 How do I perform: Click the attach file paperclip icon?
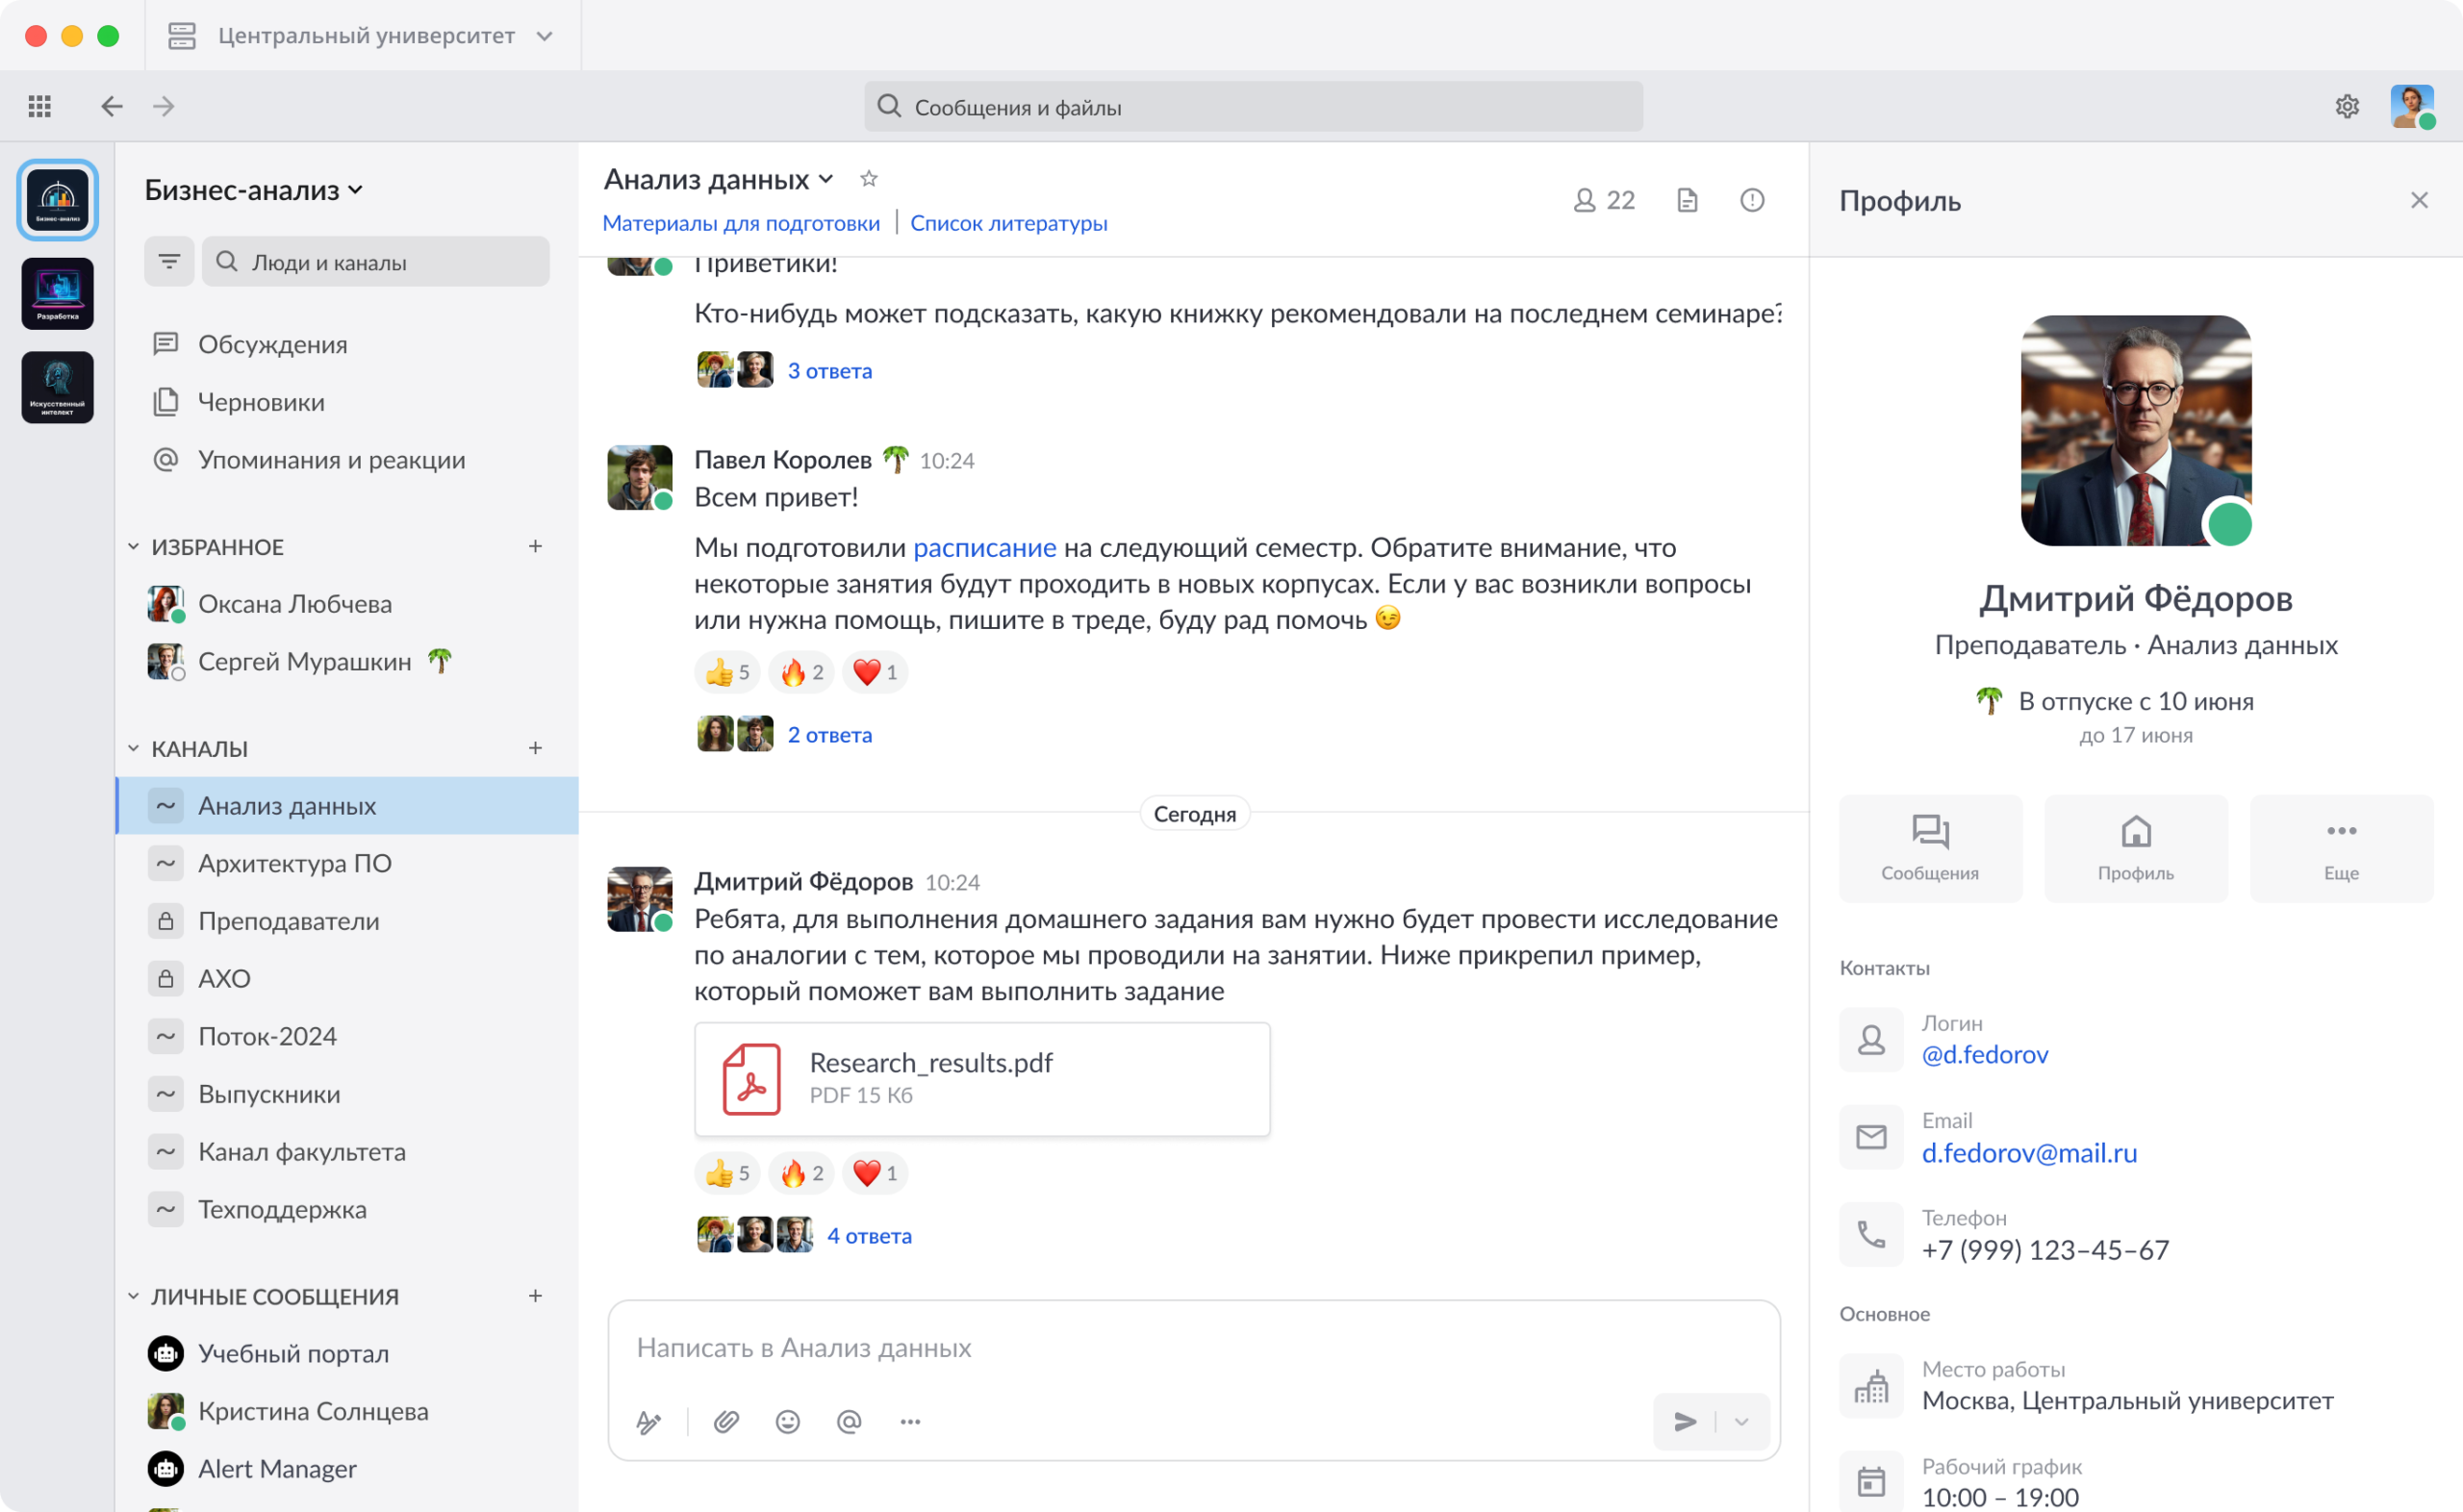(x=726, y=1421)
